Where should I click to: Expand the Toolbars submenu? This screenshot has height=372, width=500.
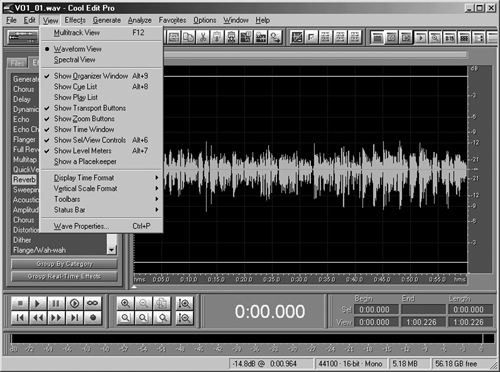click(x=101, y=199)
